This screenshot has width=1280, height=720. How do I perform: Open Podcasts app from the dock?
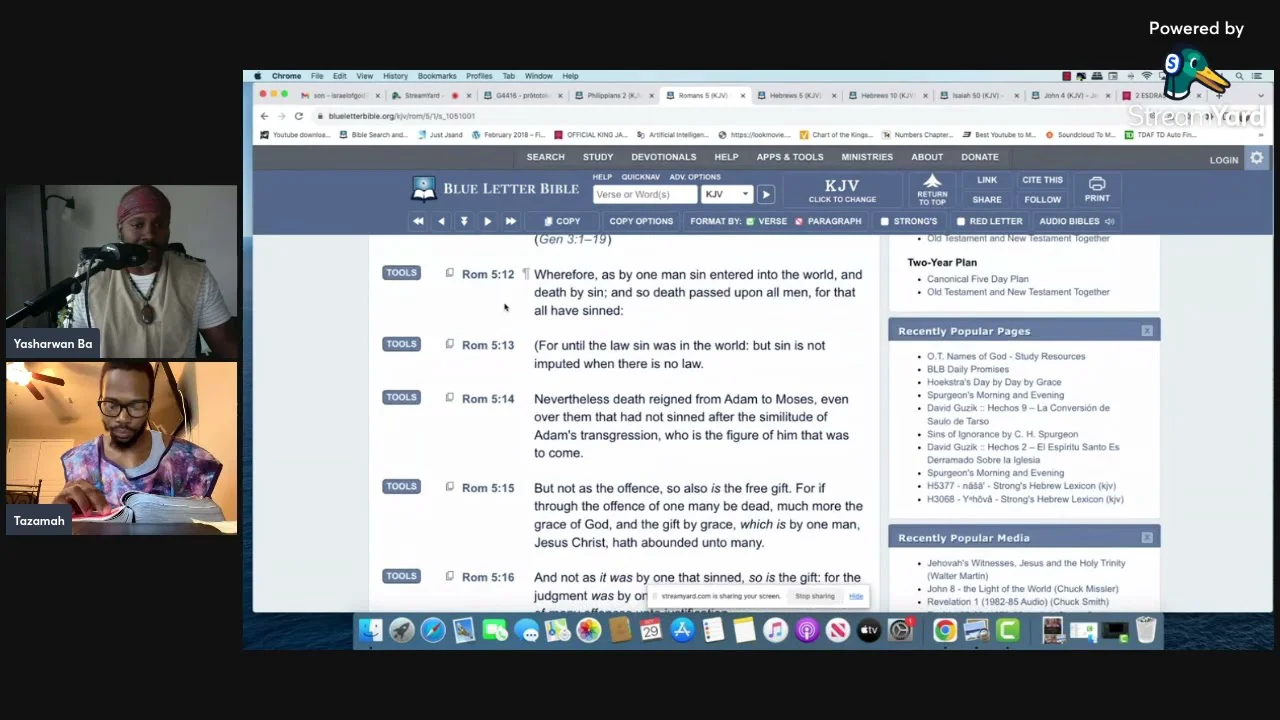(807, 630)
